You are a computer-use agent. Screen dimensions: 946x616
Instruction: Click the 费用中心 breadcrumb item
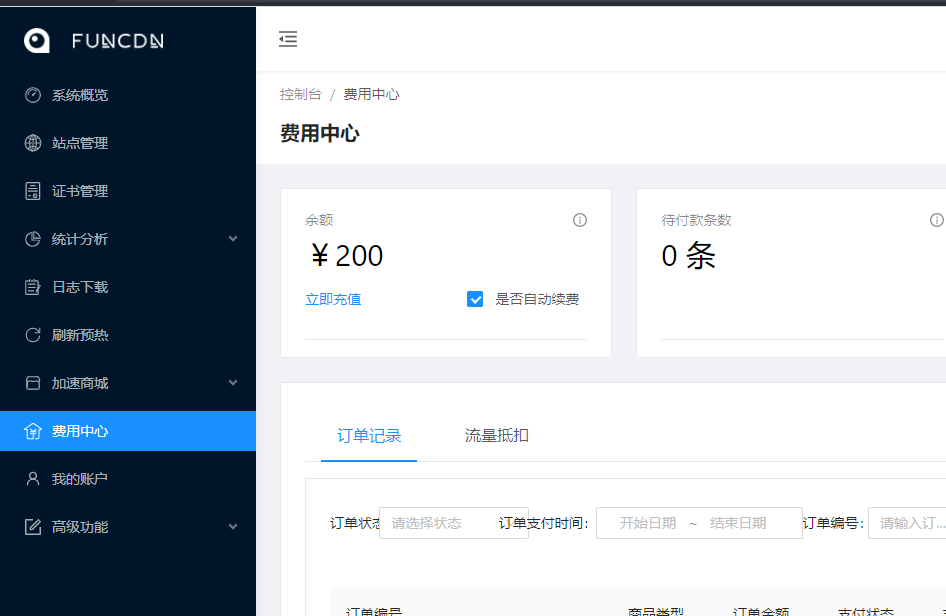click(371, 94)
